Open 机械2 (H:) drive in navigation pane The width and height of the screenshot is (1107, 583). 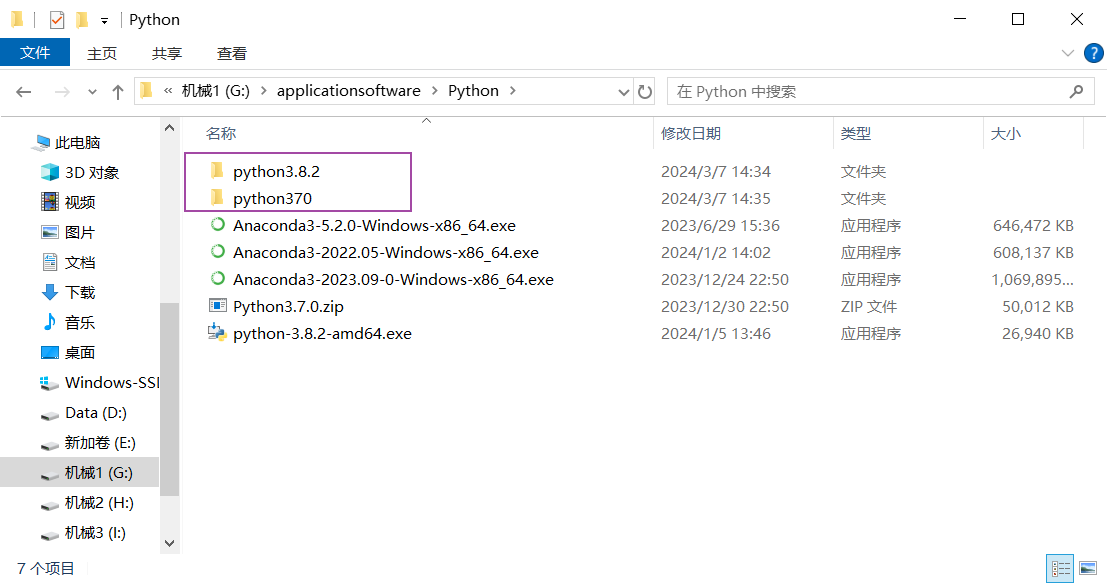pos(99,503)
